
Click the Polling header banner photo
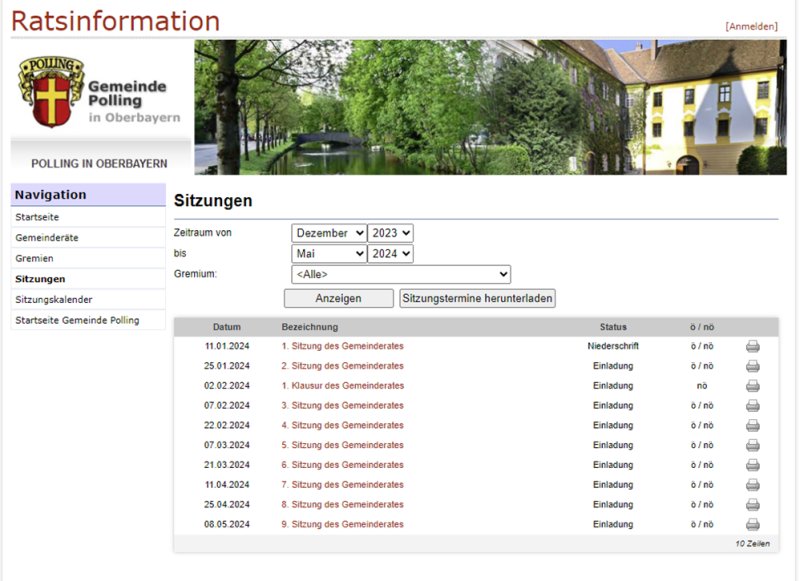[x=490, y=107]
